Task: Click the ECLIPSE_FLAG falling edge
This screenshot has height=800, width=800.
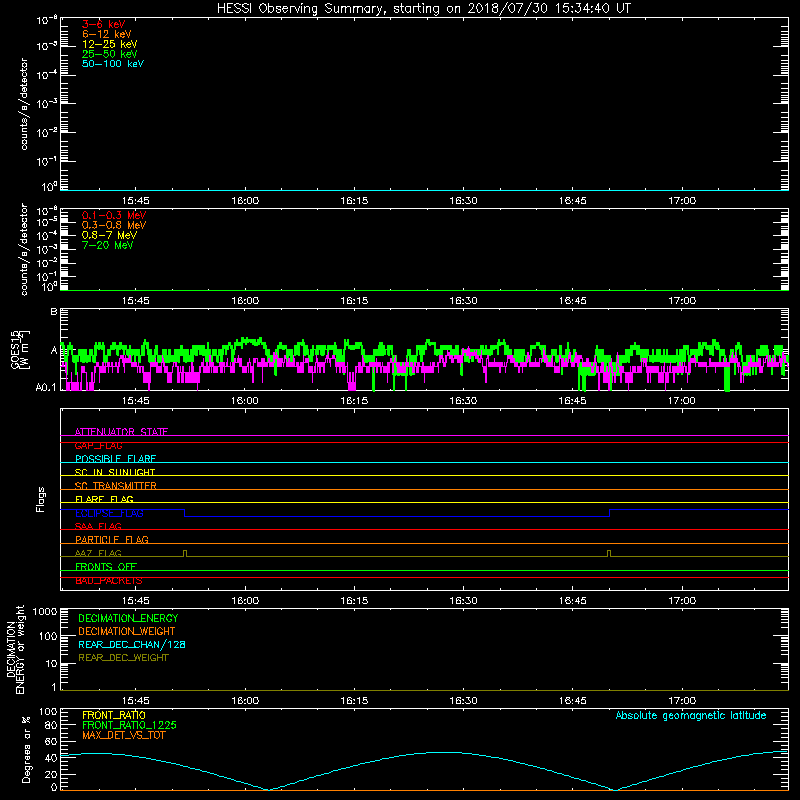Action: click(184, 513)
